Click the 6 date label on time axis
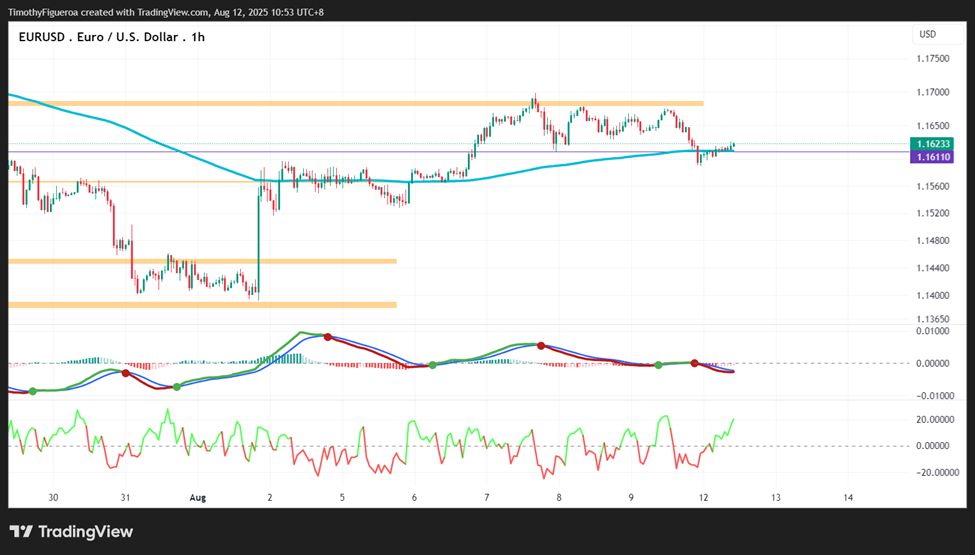975x555 pixels. click(x=414, y=498)
